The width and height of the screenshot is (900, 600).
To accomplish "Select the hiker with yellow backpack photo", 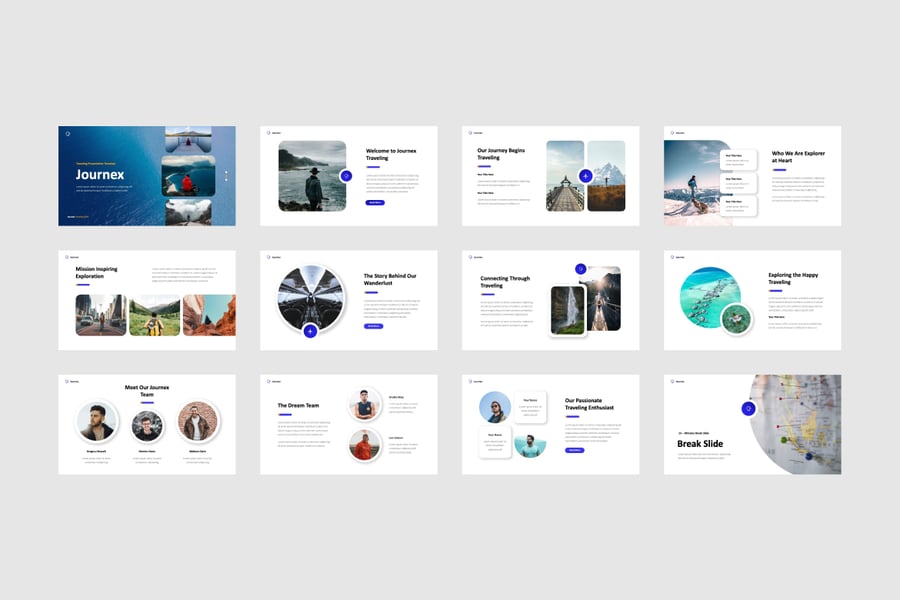I will pyautogui.click(x=154, y=315).
